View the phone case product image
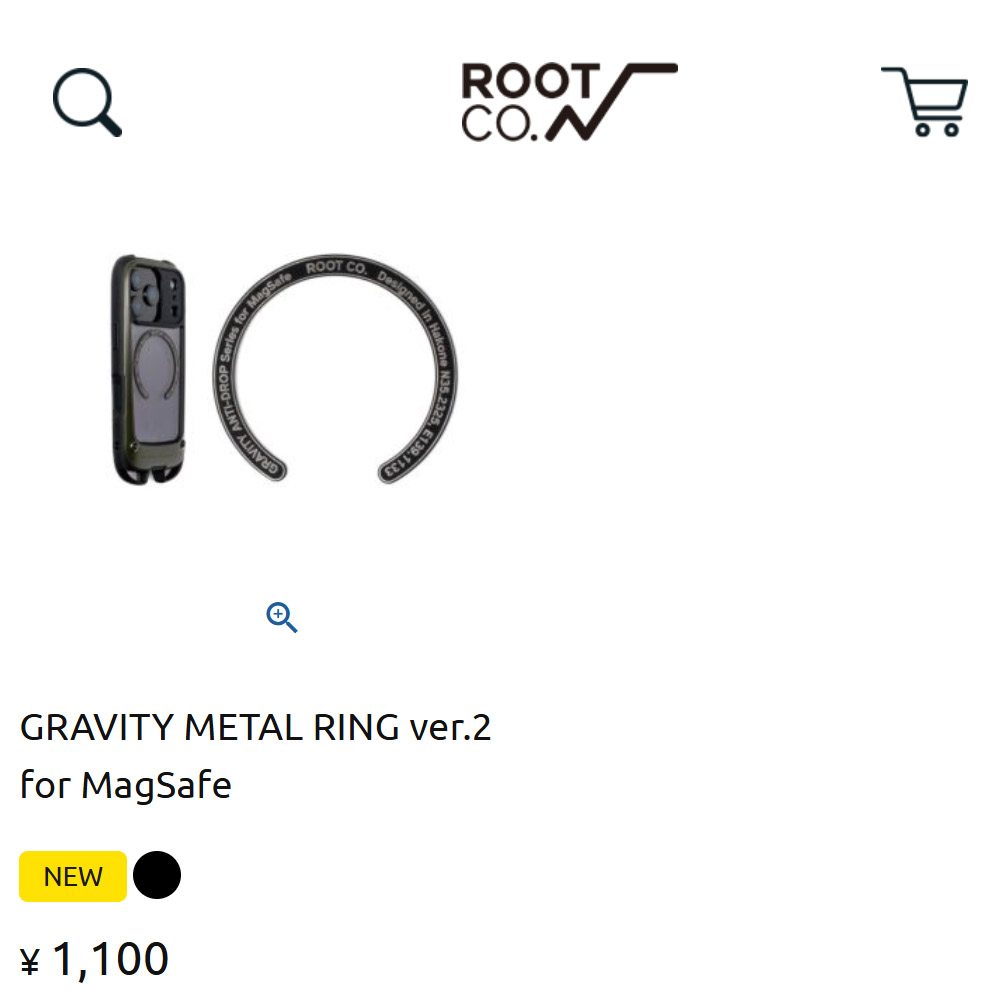 point(149,370)
